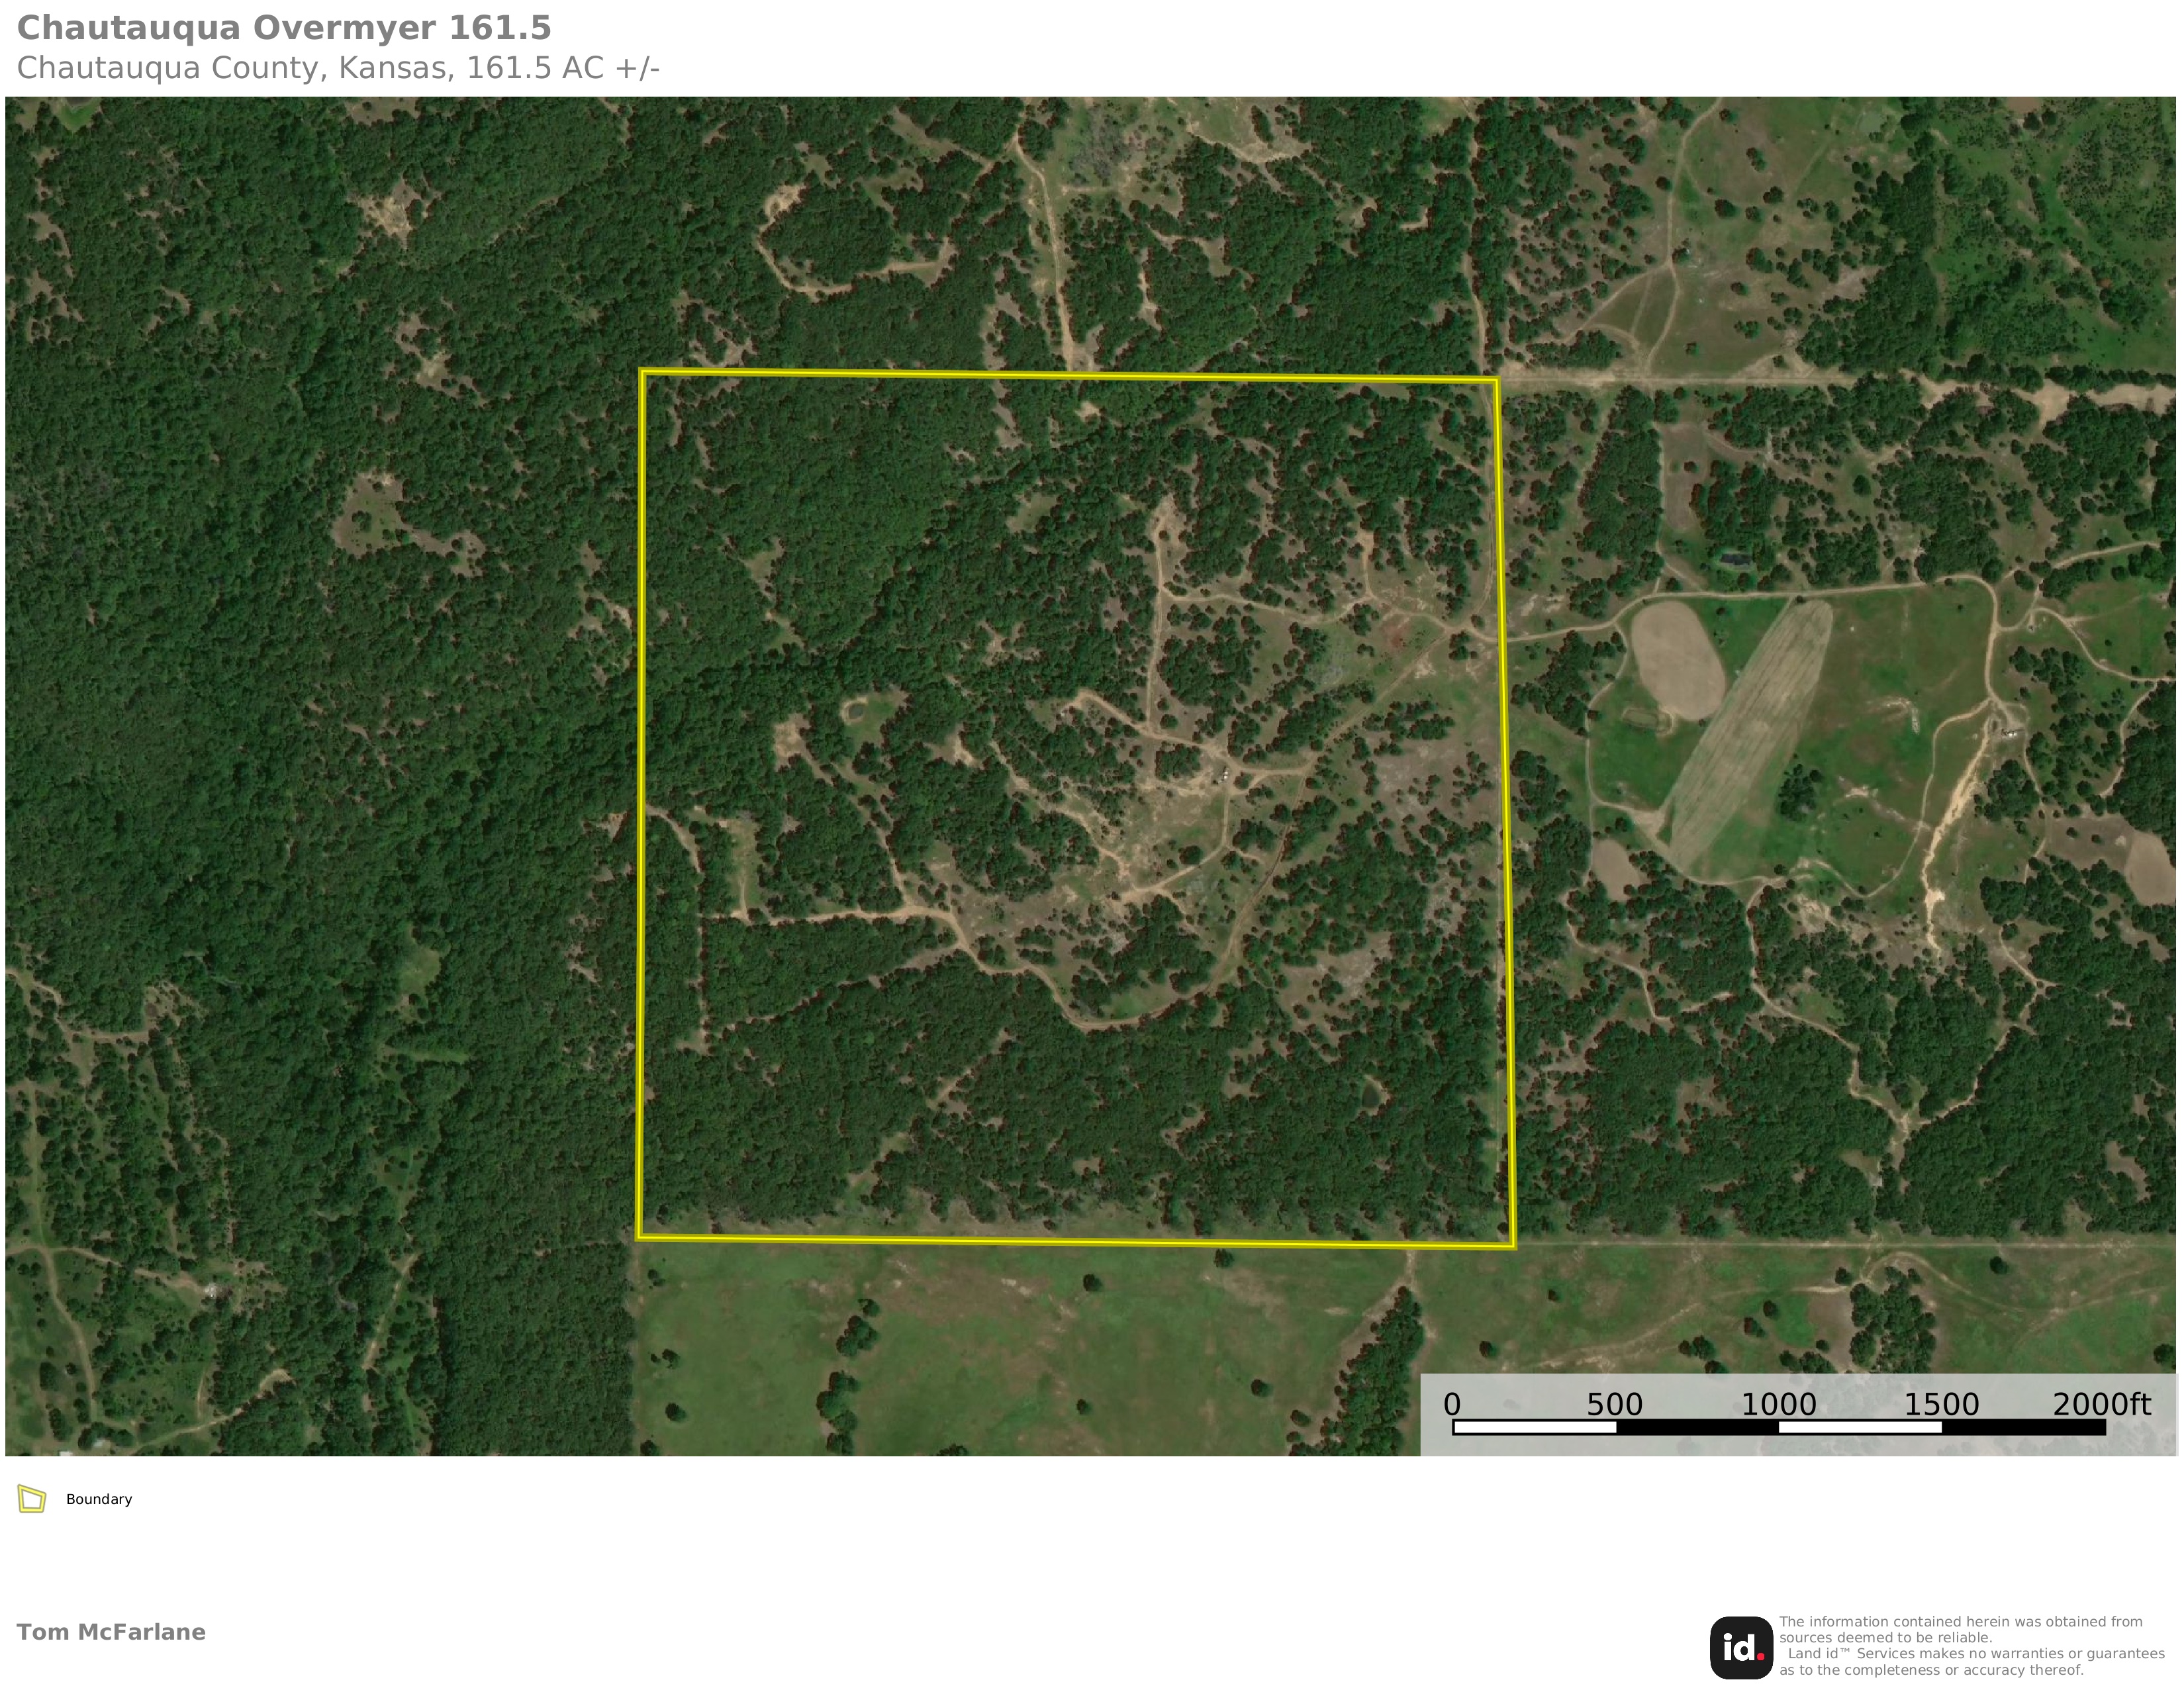Click the bottom-right corner of yellow boundary

pyautogui.click(x=1513, y=1246)
